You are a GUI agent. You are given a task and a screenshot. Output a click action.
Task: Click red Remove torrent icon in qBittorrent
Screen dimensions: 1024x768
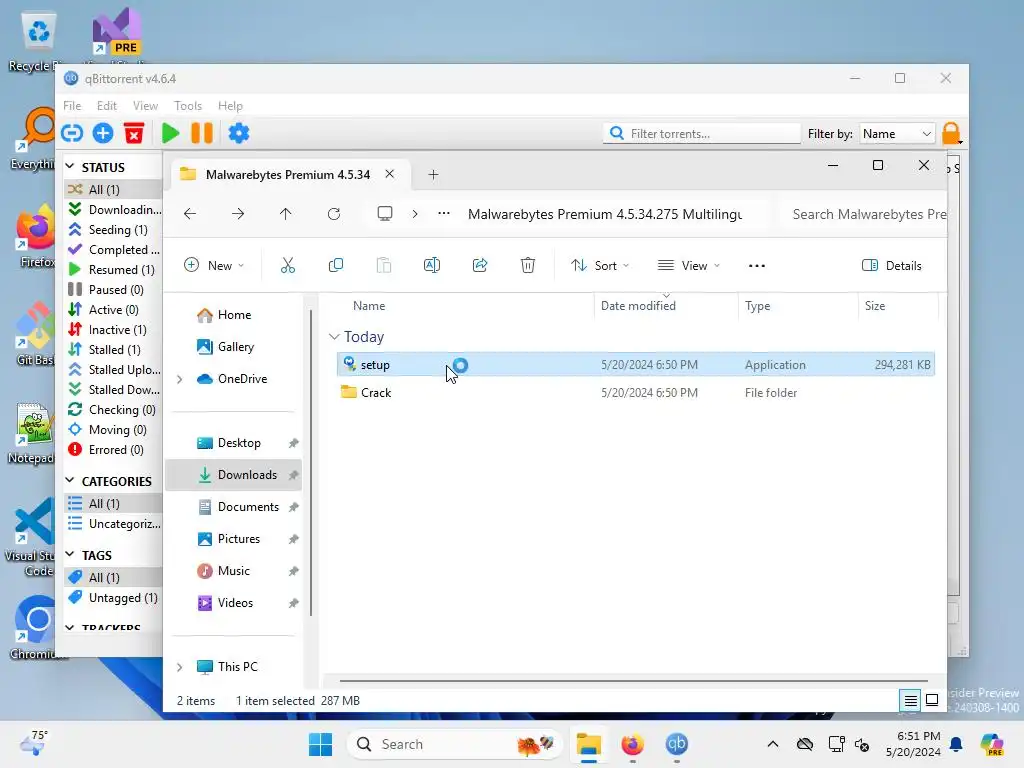click(134, 133)
